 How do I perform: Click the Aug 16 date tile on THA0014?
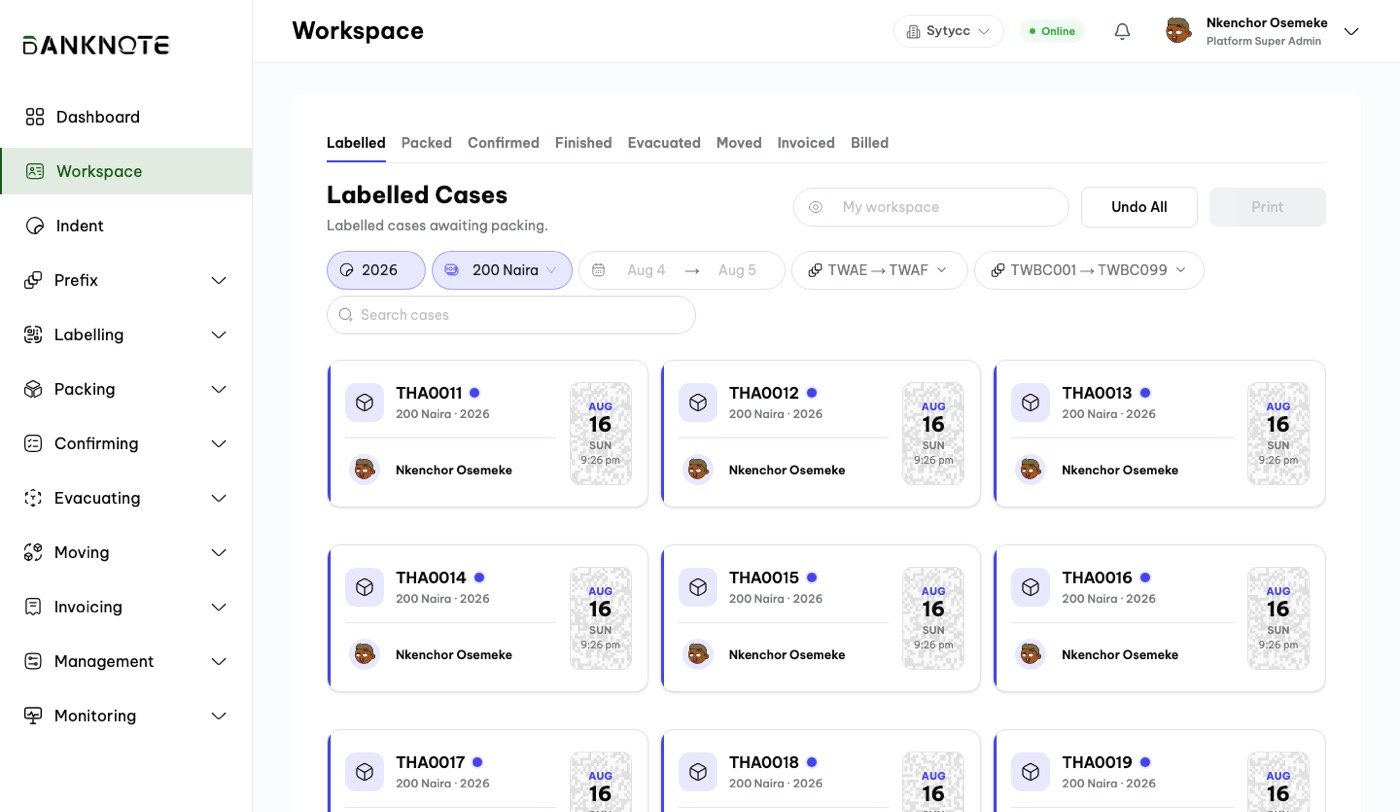(x=600, y=618)
